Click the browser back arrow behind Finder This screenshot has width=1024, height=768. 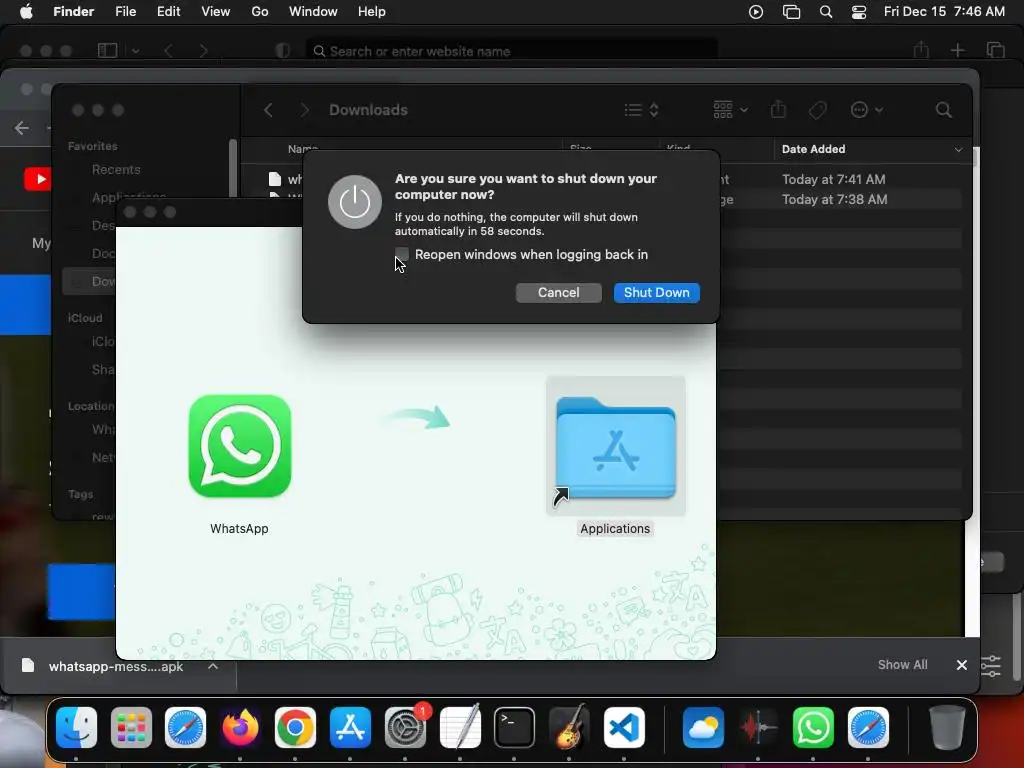22,127
